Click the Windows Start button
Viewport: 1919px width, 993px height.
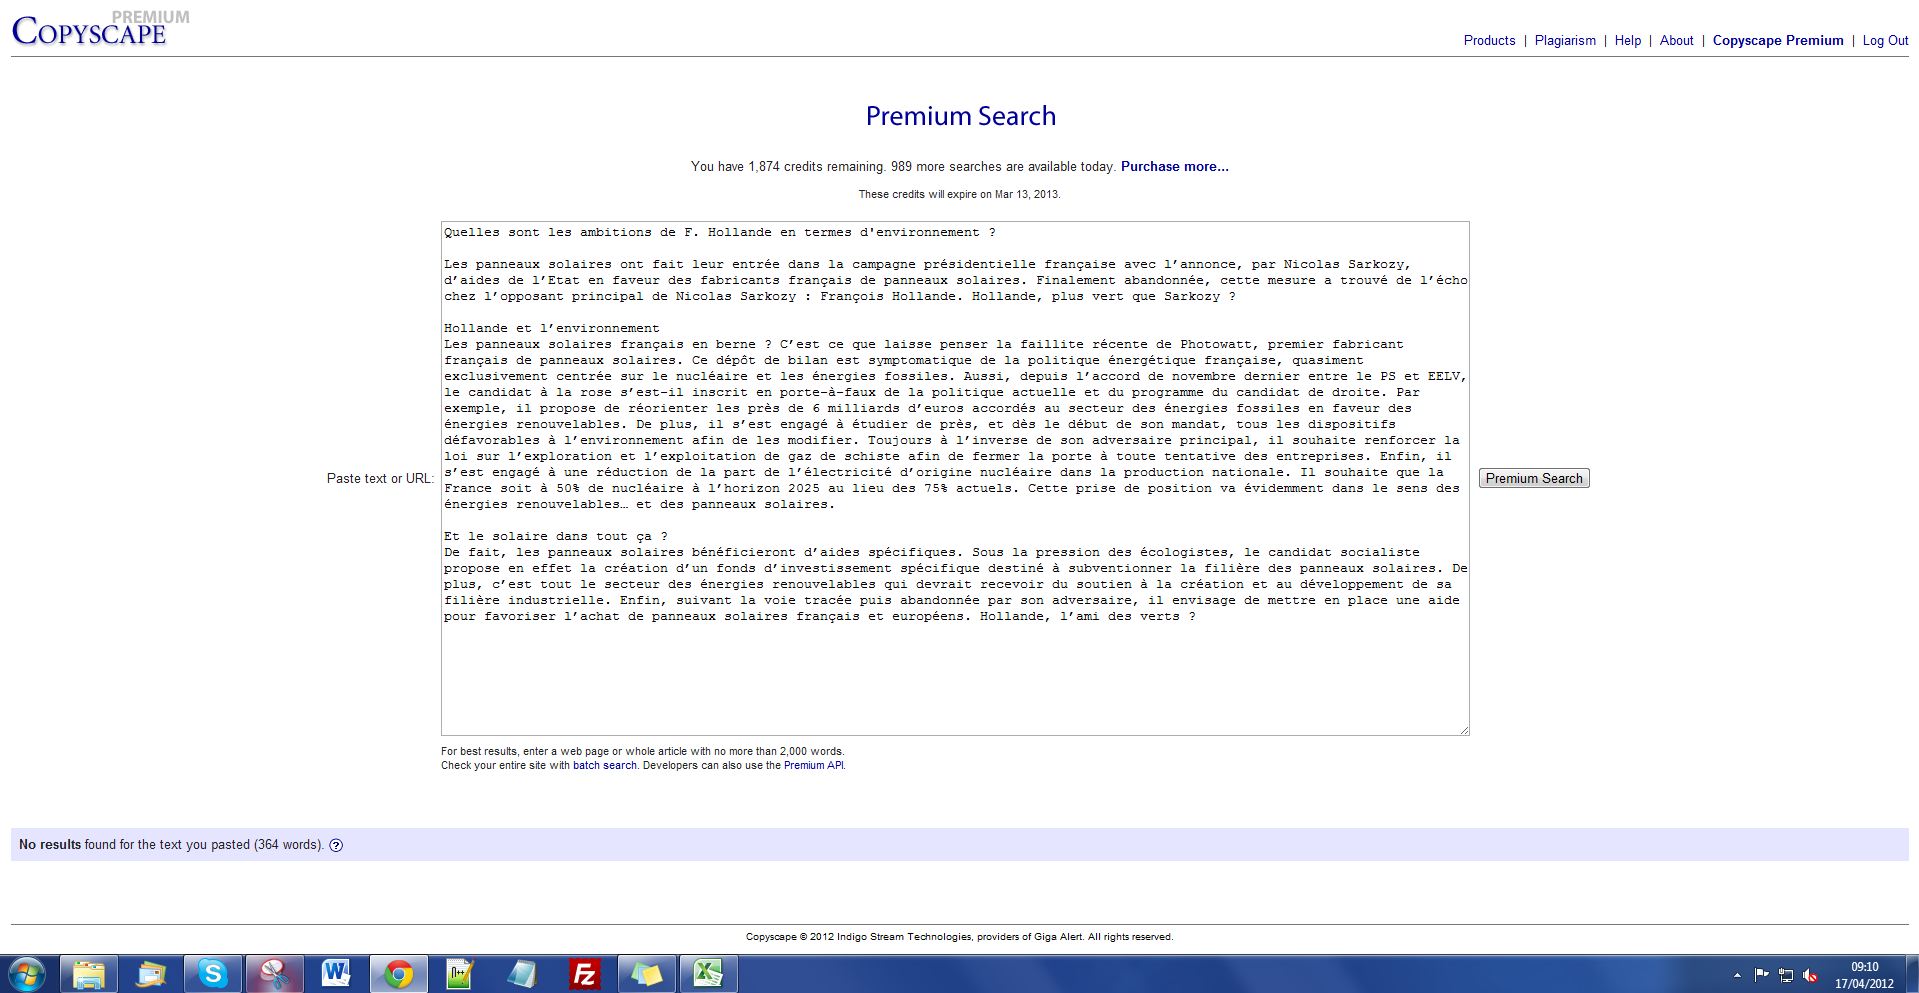coord(27,973)
